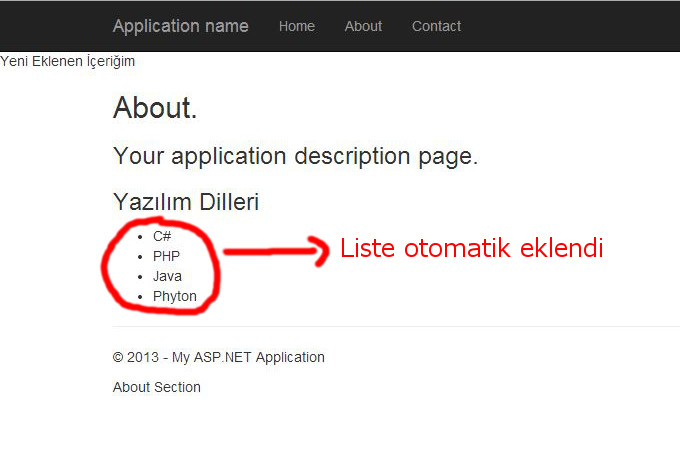Go to the About navigation item

(363, 26)
